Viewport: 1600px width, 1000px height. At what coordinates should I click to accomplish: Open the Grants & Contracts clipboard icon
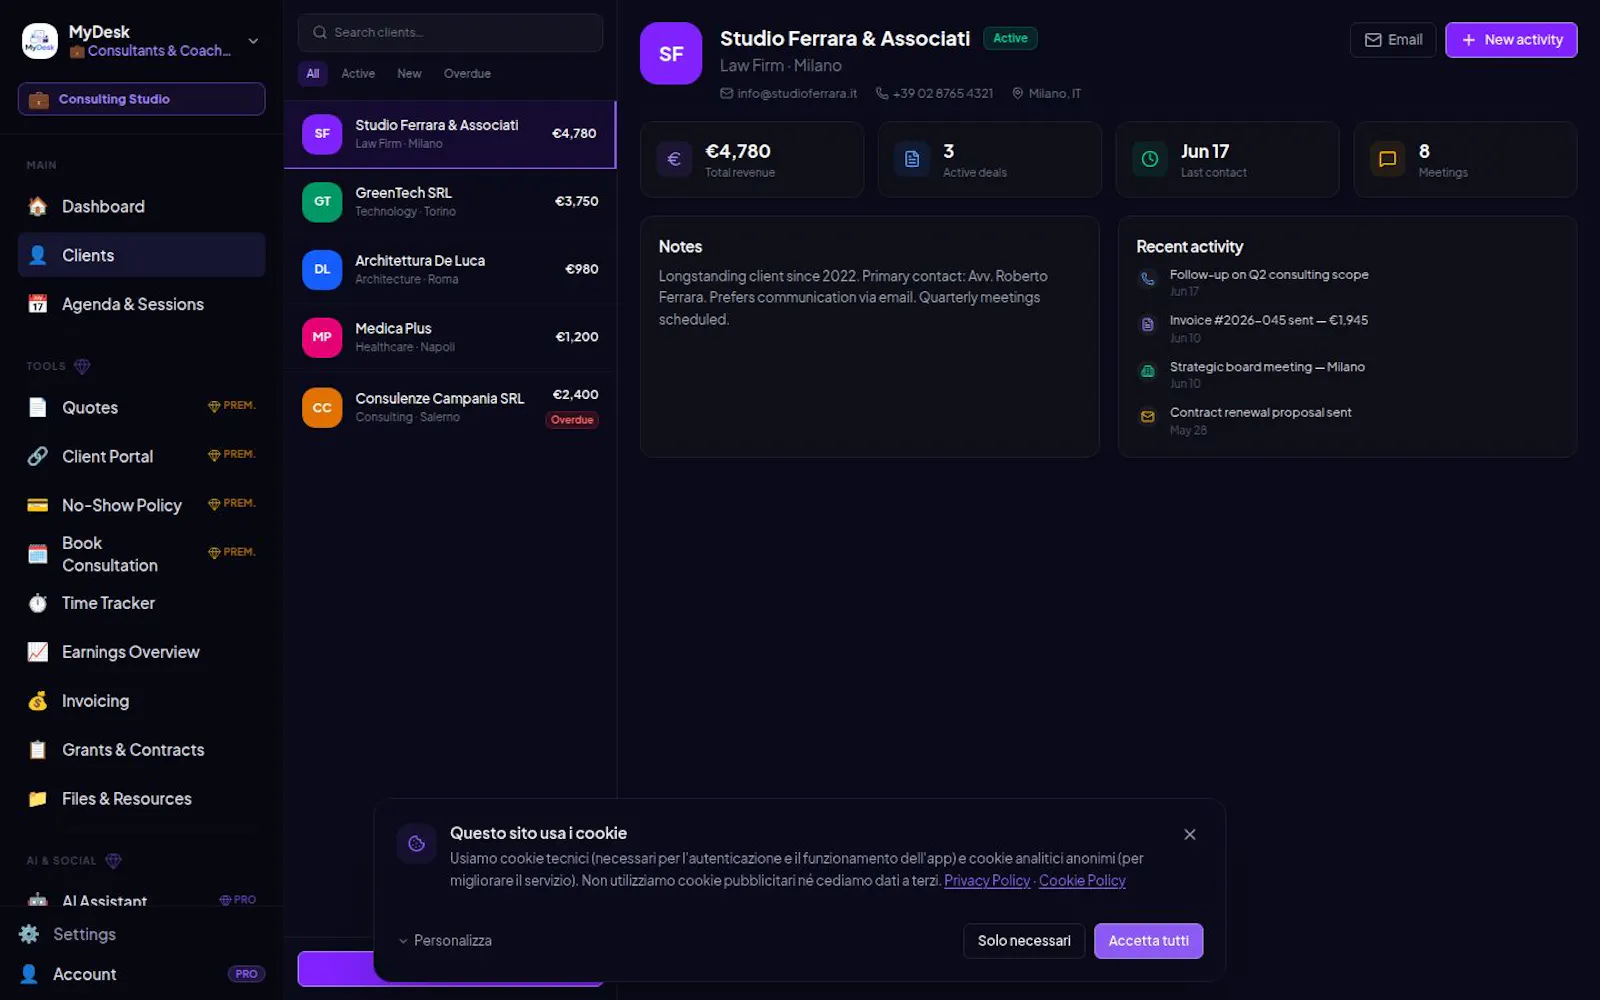point(38,750)
